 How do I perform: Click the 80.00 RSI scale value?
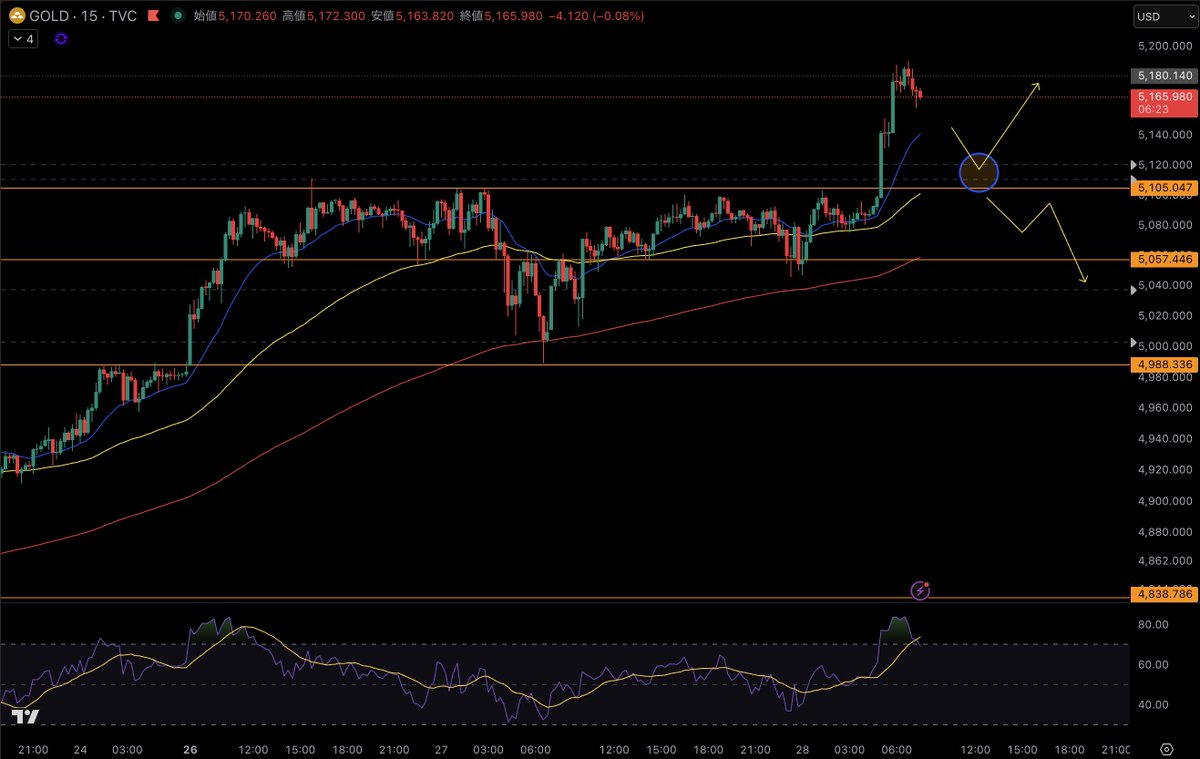tap(1153, 625)
